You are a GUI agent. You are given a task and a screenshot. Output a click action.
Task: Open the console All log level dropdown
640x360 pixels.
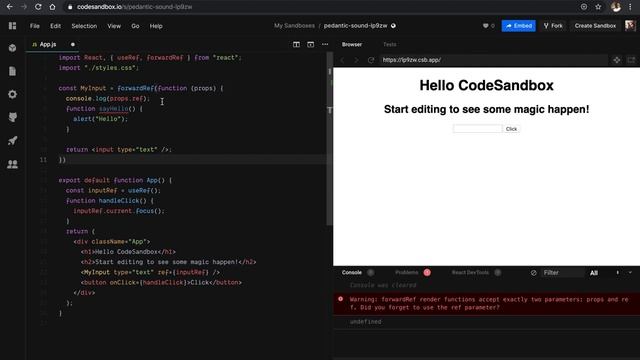(x=594, y=273)
